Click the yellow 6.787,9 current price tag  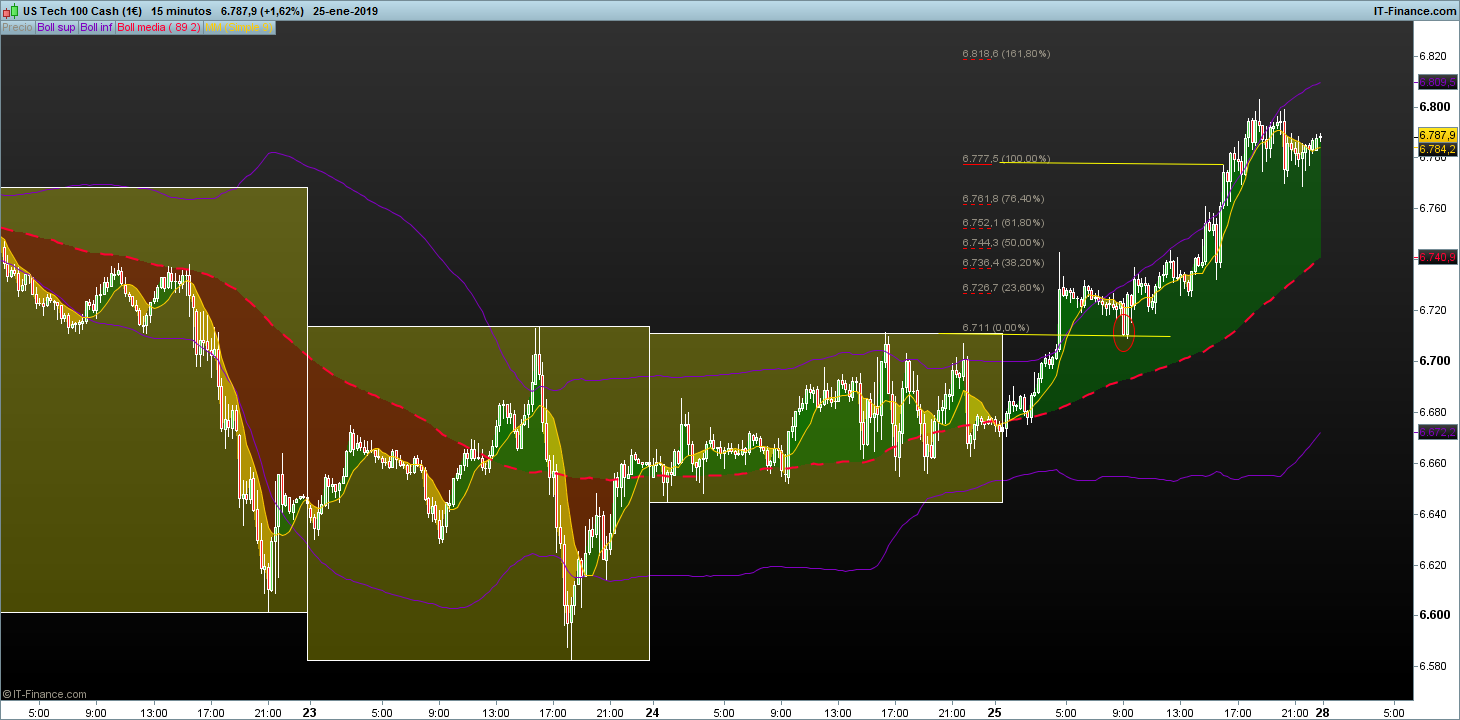[x=1437, y=135]
